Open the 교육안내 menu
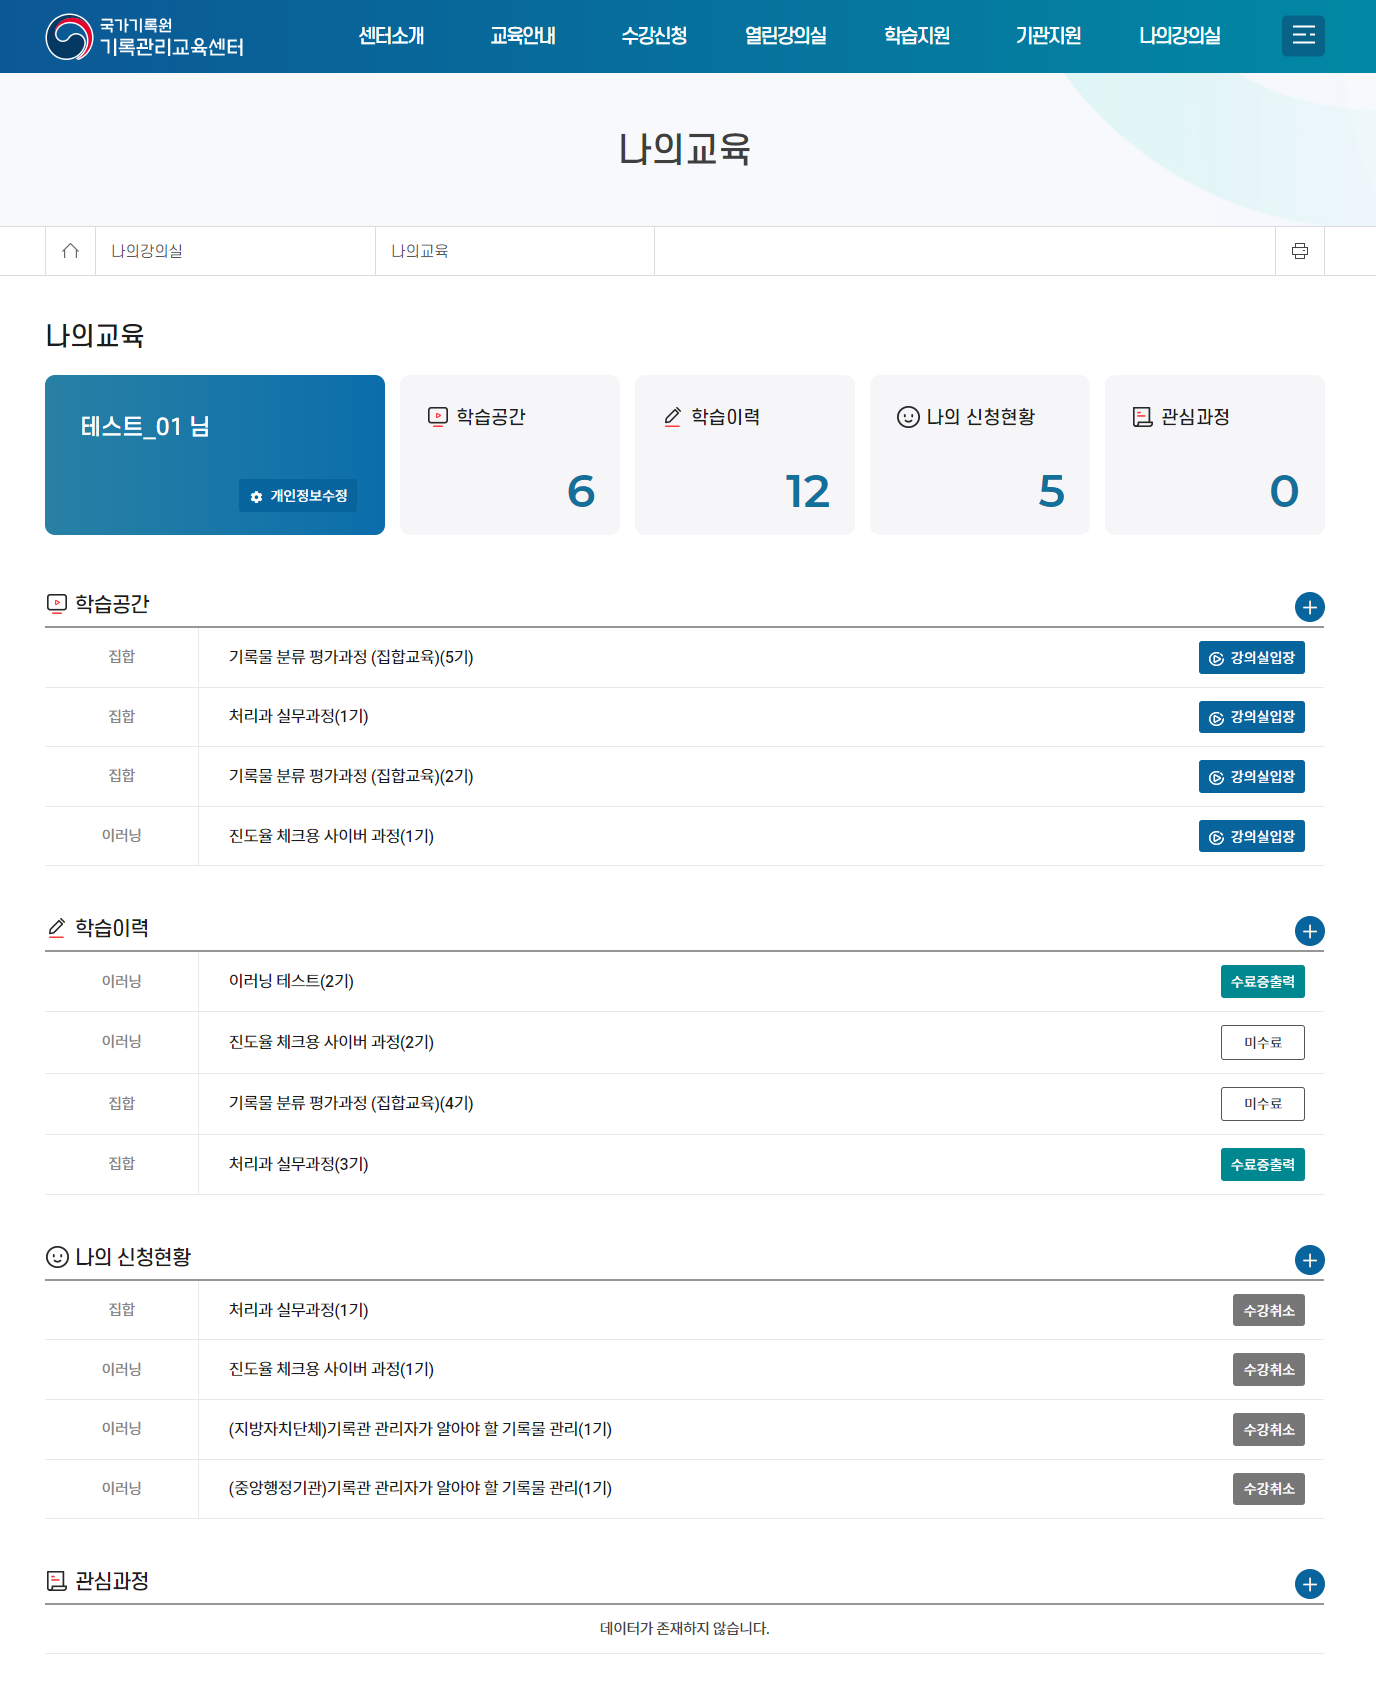 [523, 36]
